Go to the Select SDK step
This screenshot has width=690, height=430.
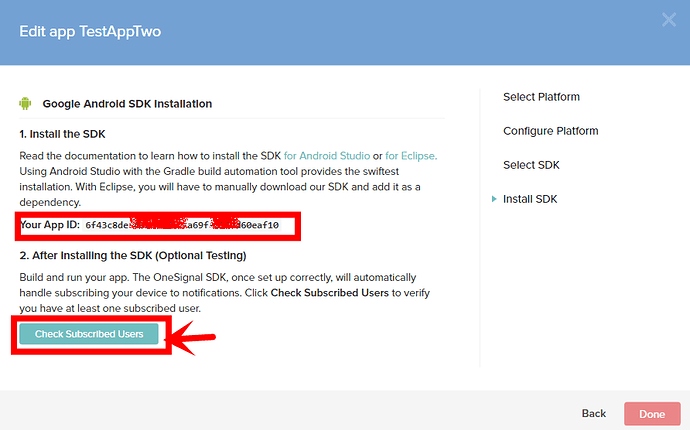[531, 165]
